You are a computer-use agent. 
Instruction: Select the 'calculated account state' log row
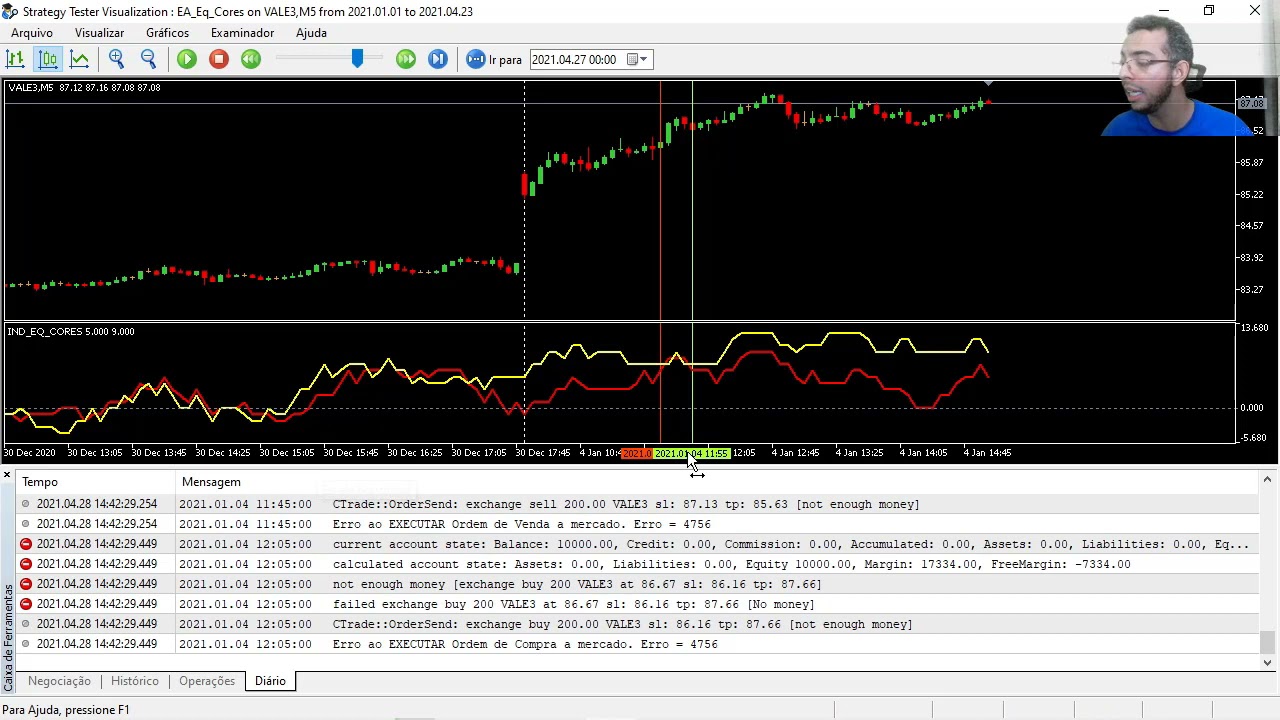pyautogui.click(x=638, y=564)
